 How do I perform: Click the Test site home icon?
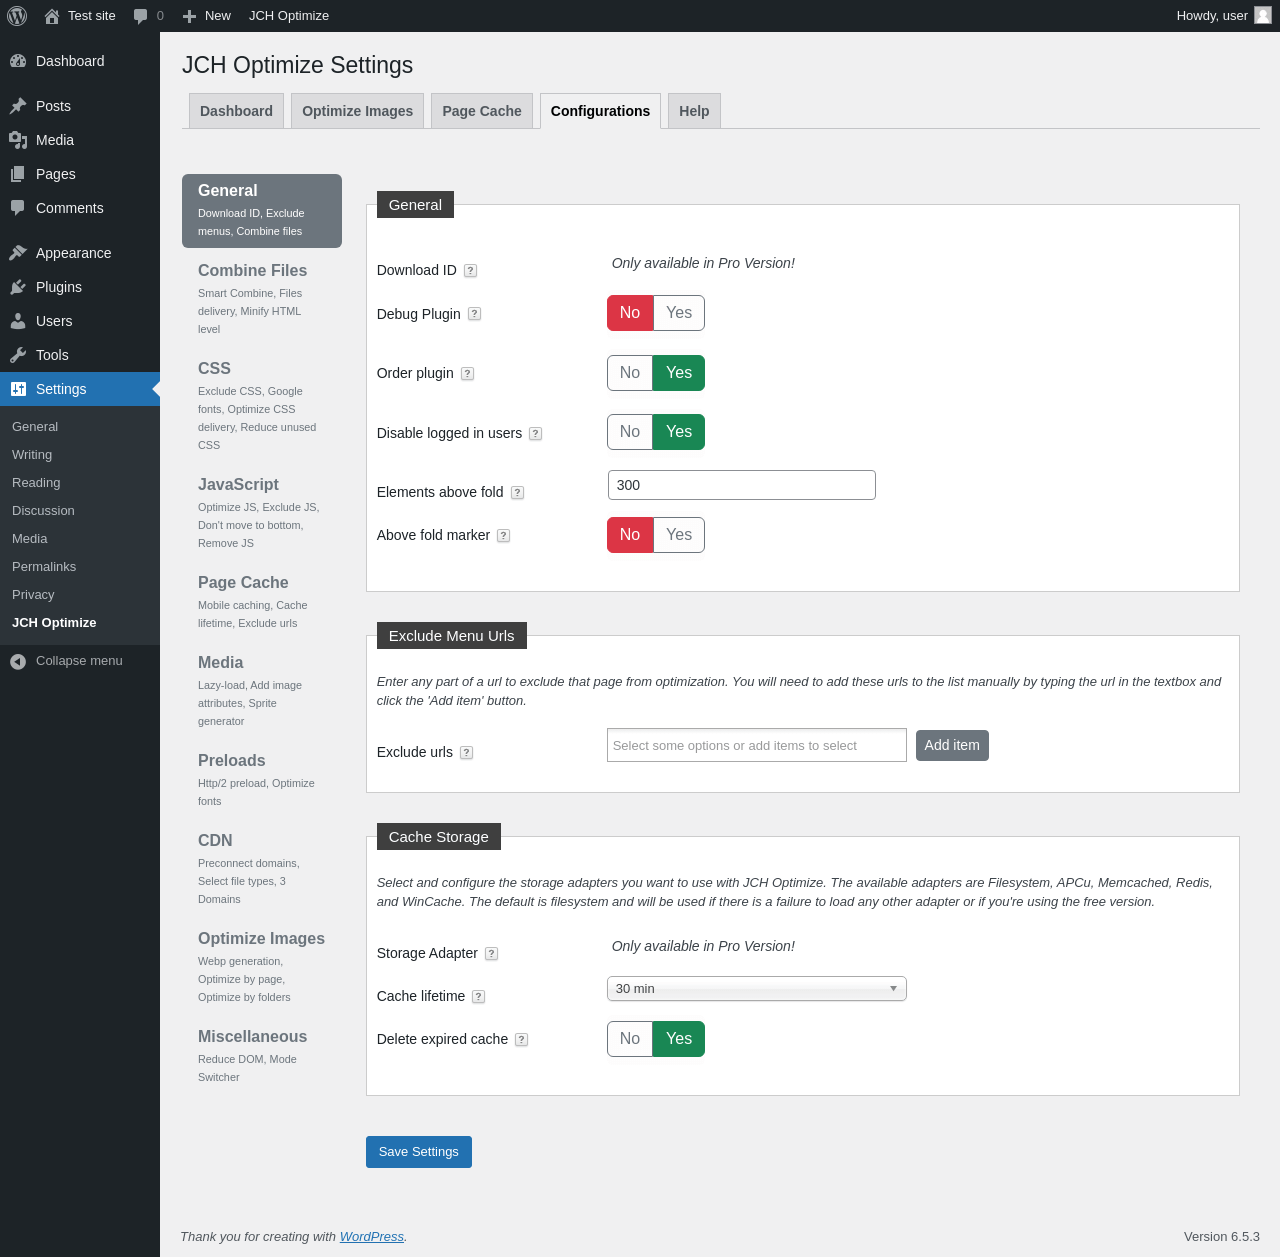click(52, 16)
